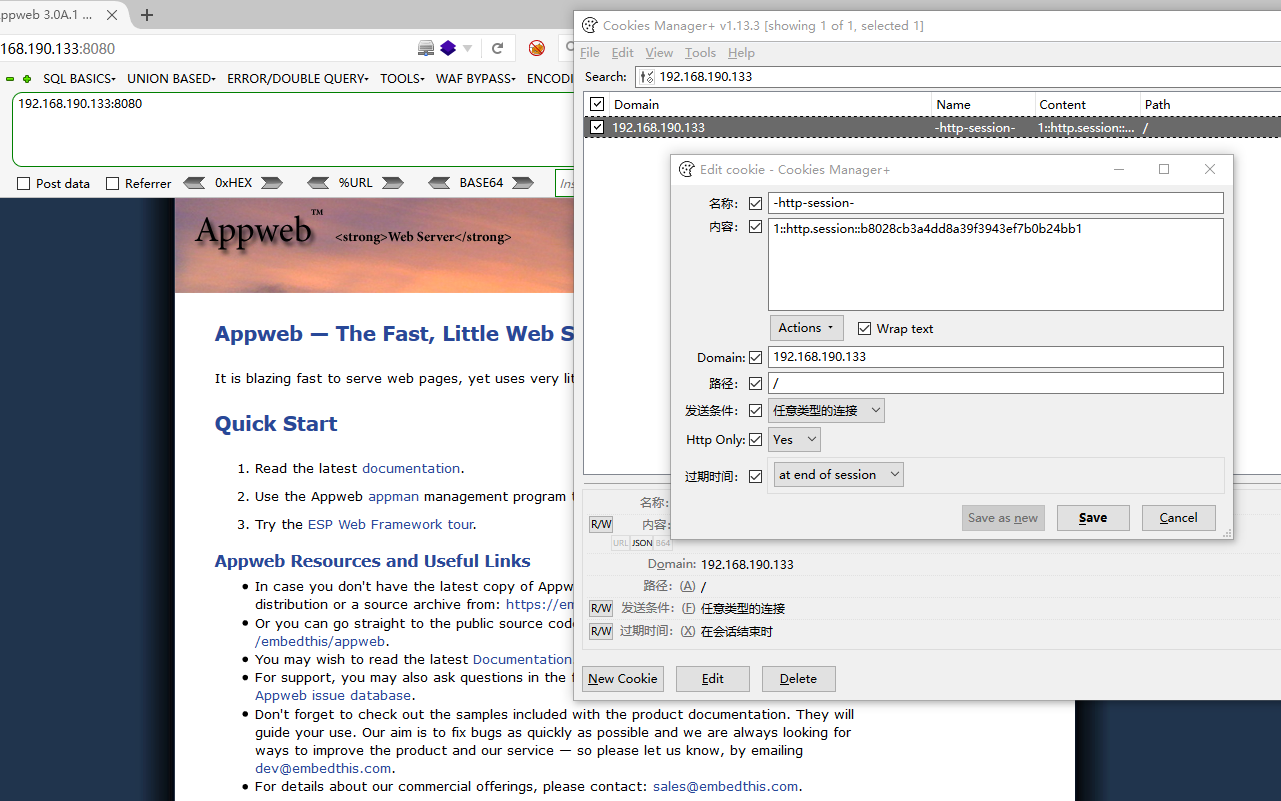The width and height of the screenshot is (1281, 801).
Task: Click the blocked-script orange toolbar icon
Action: point(537,48)
